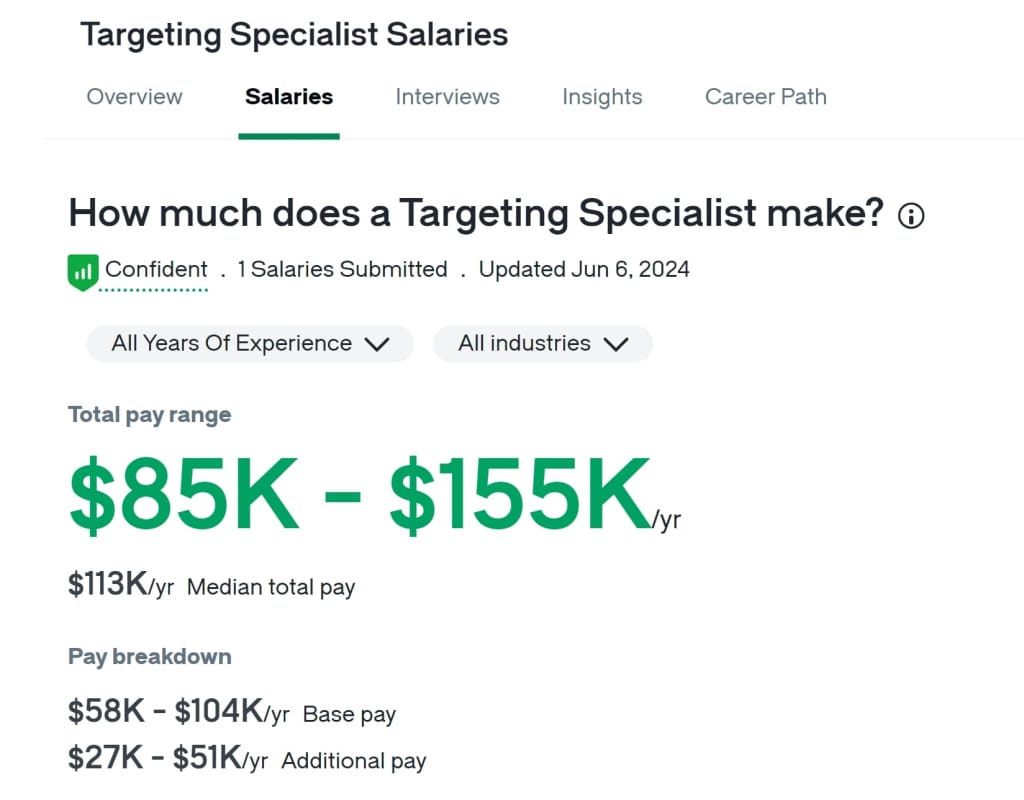Open the Interviews tab
Screen dimensions: 1024x800
point(447,97)
